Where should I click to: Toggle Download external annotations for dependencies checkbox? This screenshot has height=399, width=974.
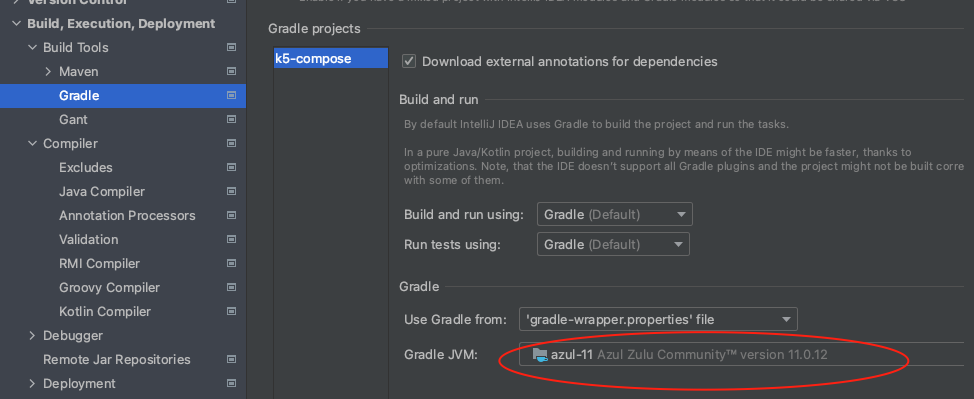click(x=409, y=62)
